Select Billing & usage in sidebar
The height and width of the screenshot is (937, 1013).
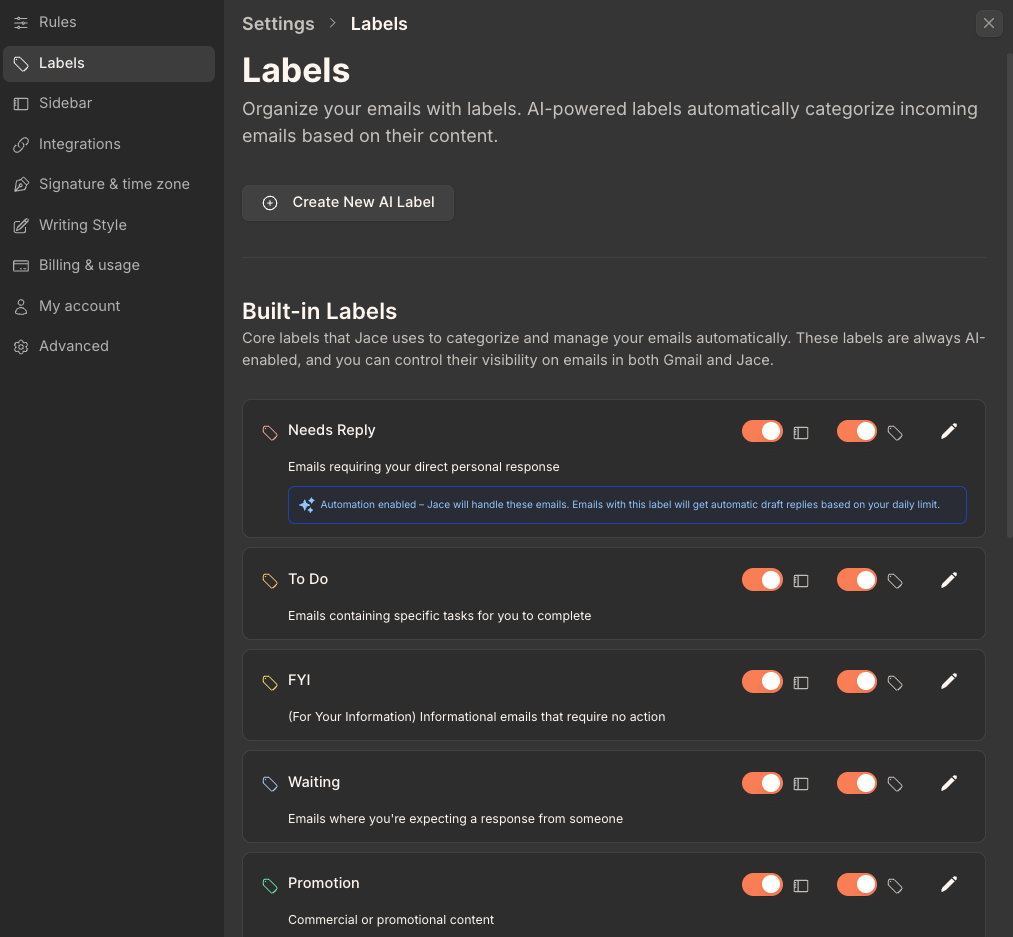tap(89, 265)
